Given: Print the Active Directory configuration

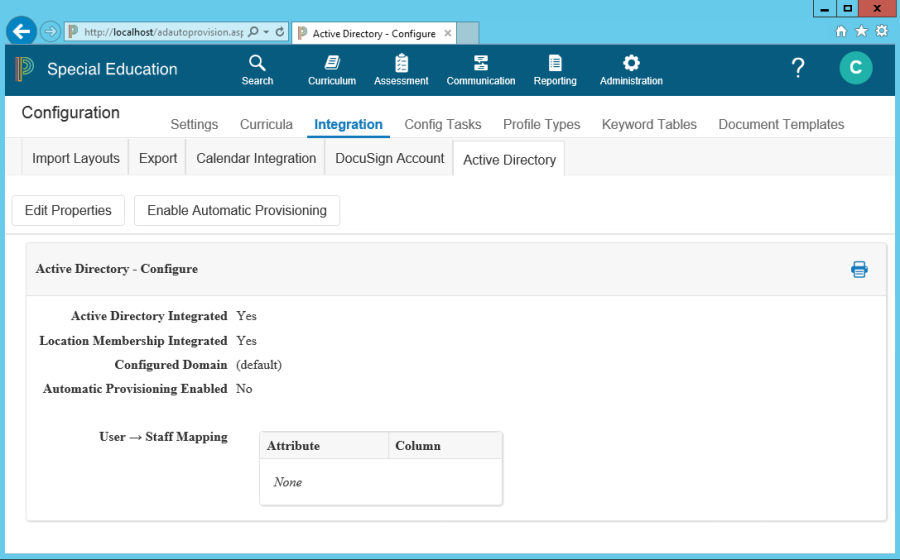Looking at the screenshot, I should point(859,269).
